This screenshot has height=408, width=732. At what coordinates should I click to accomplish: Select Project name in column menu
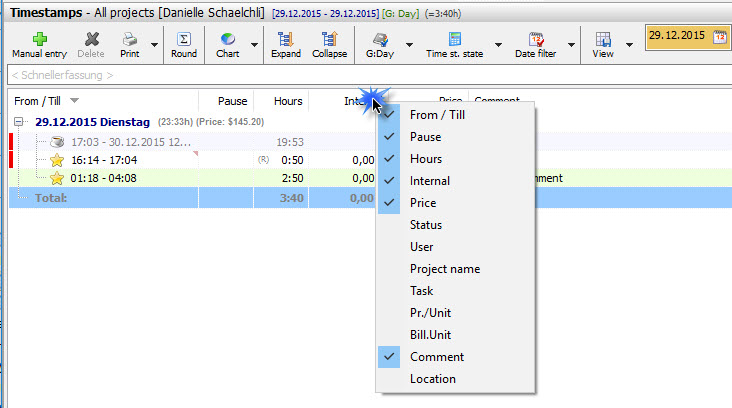[444, 269]
